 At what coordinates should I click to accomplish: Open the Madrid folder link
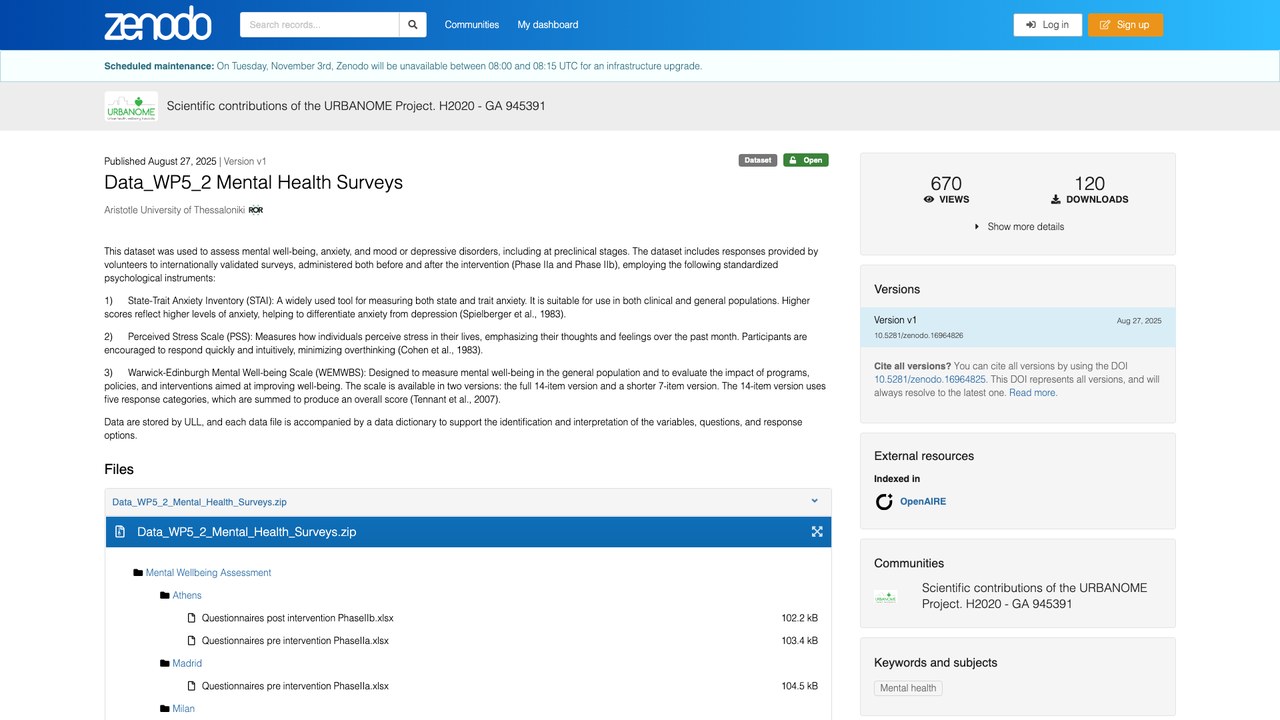[x=187, y=664]
